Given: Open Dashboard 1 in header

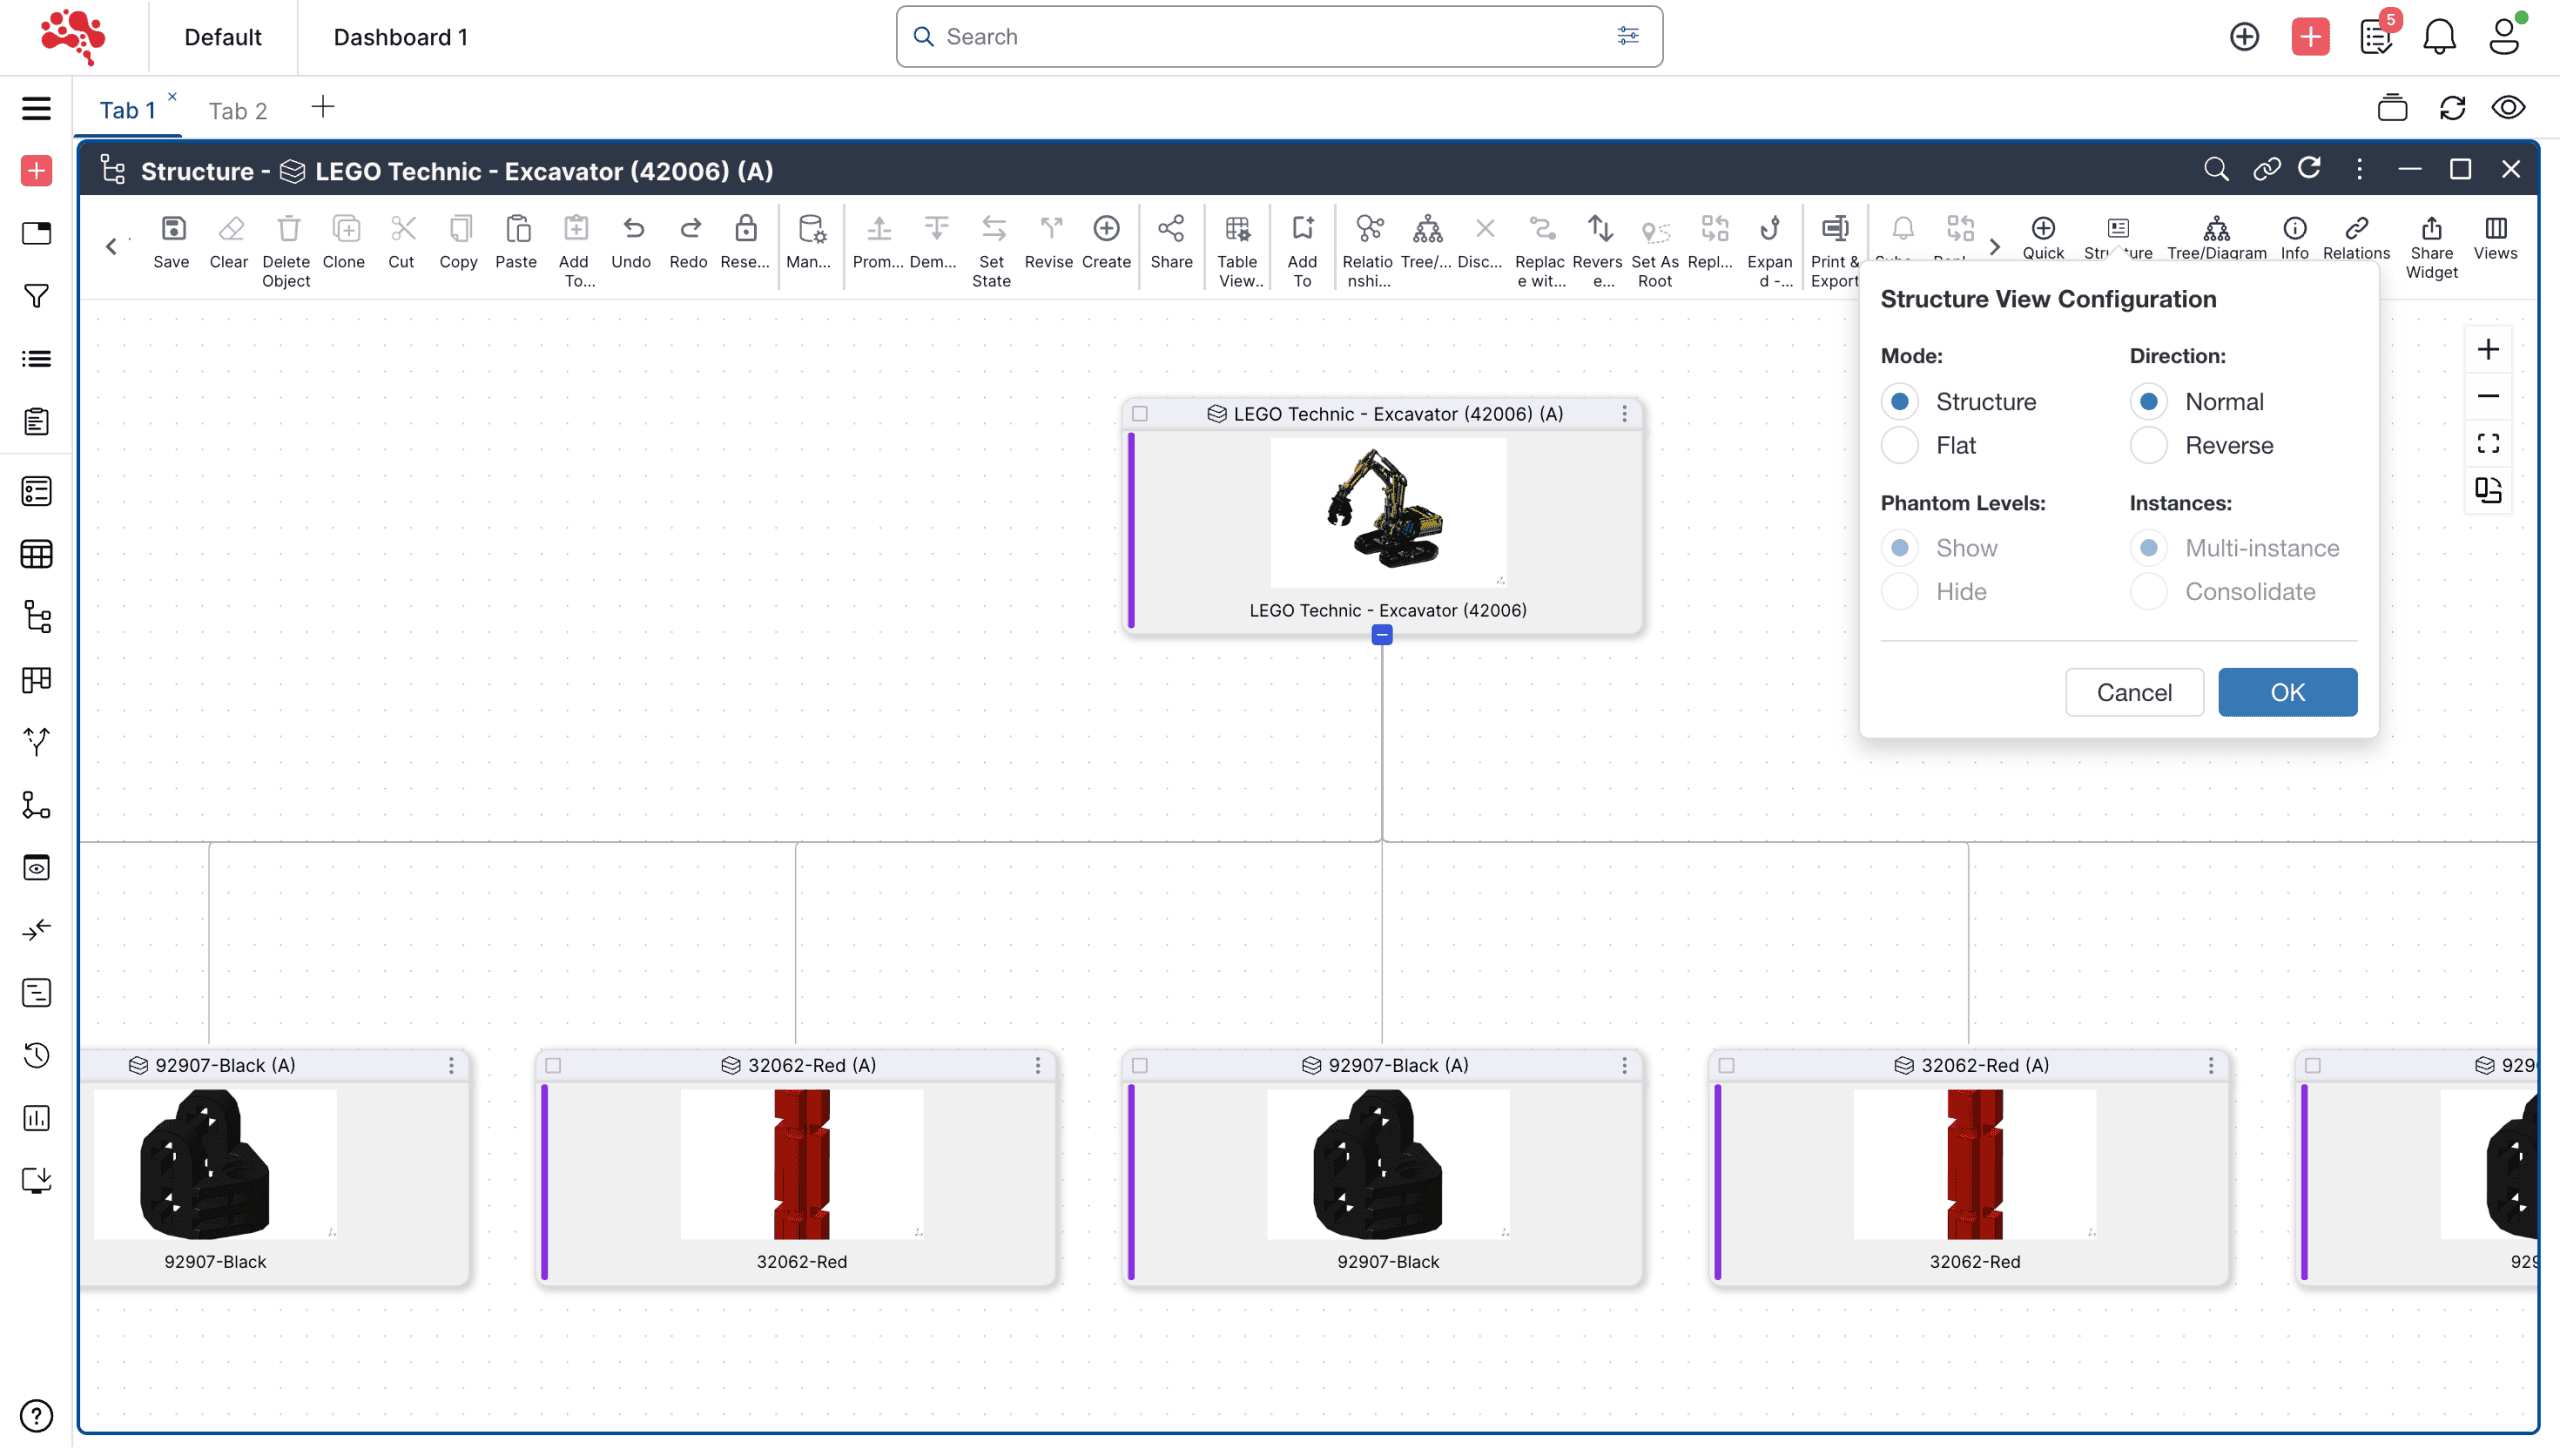Looking at the screenshot, I should 401,37.
